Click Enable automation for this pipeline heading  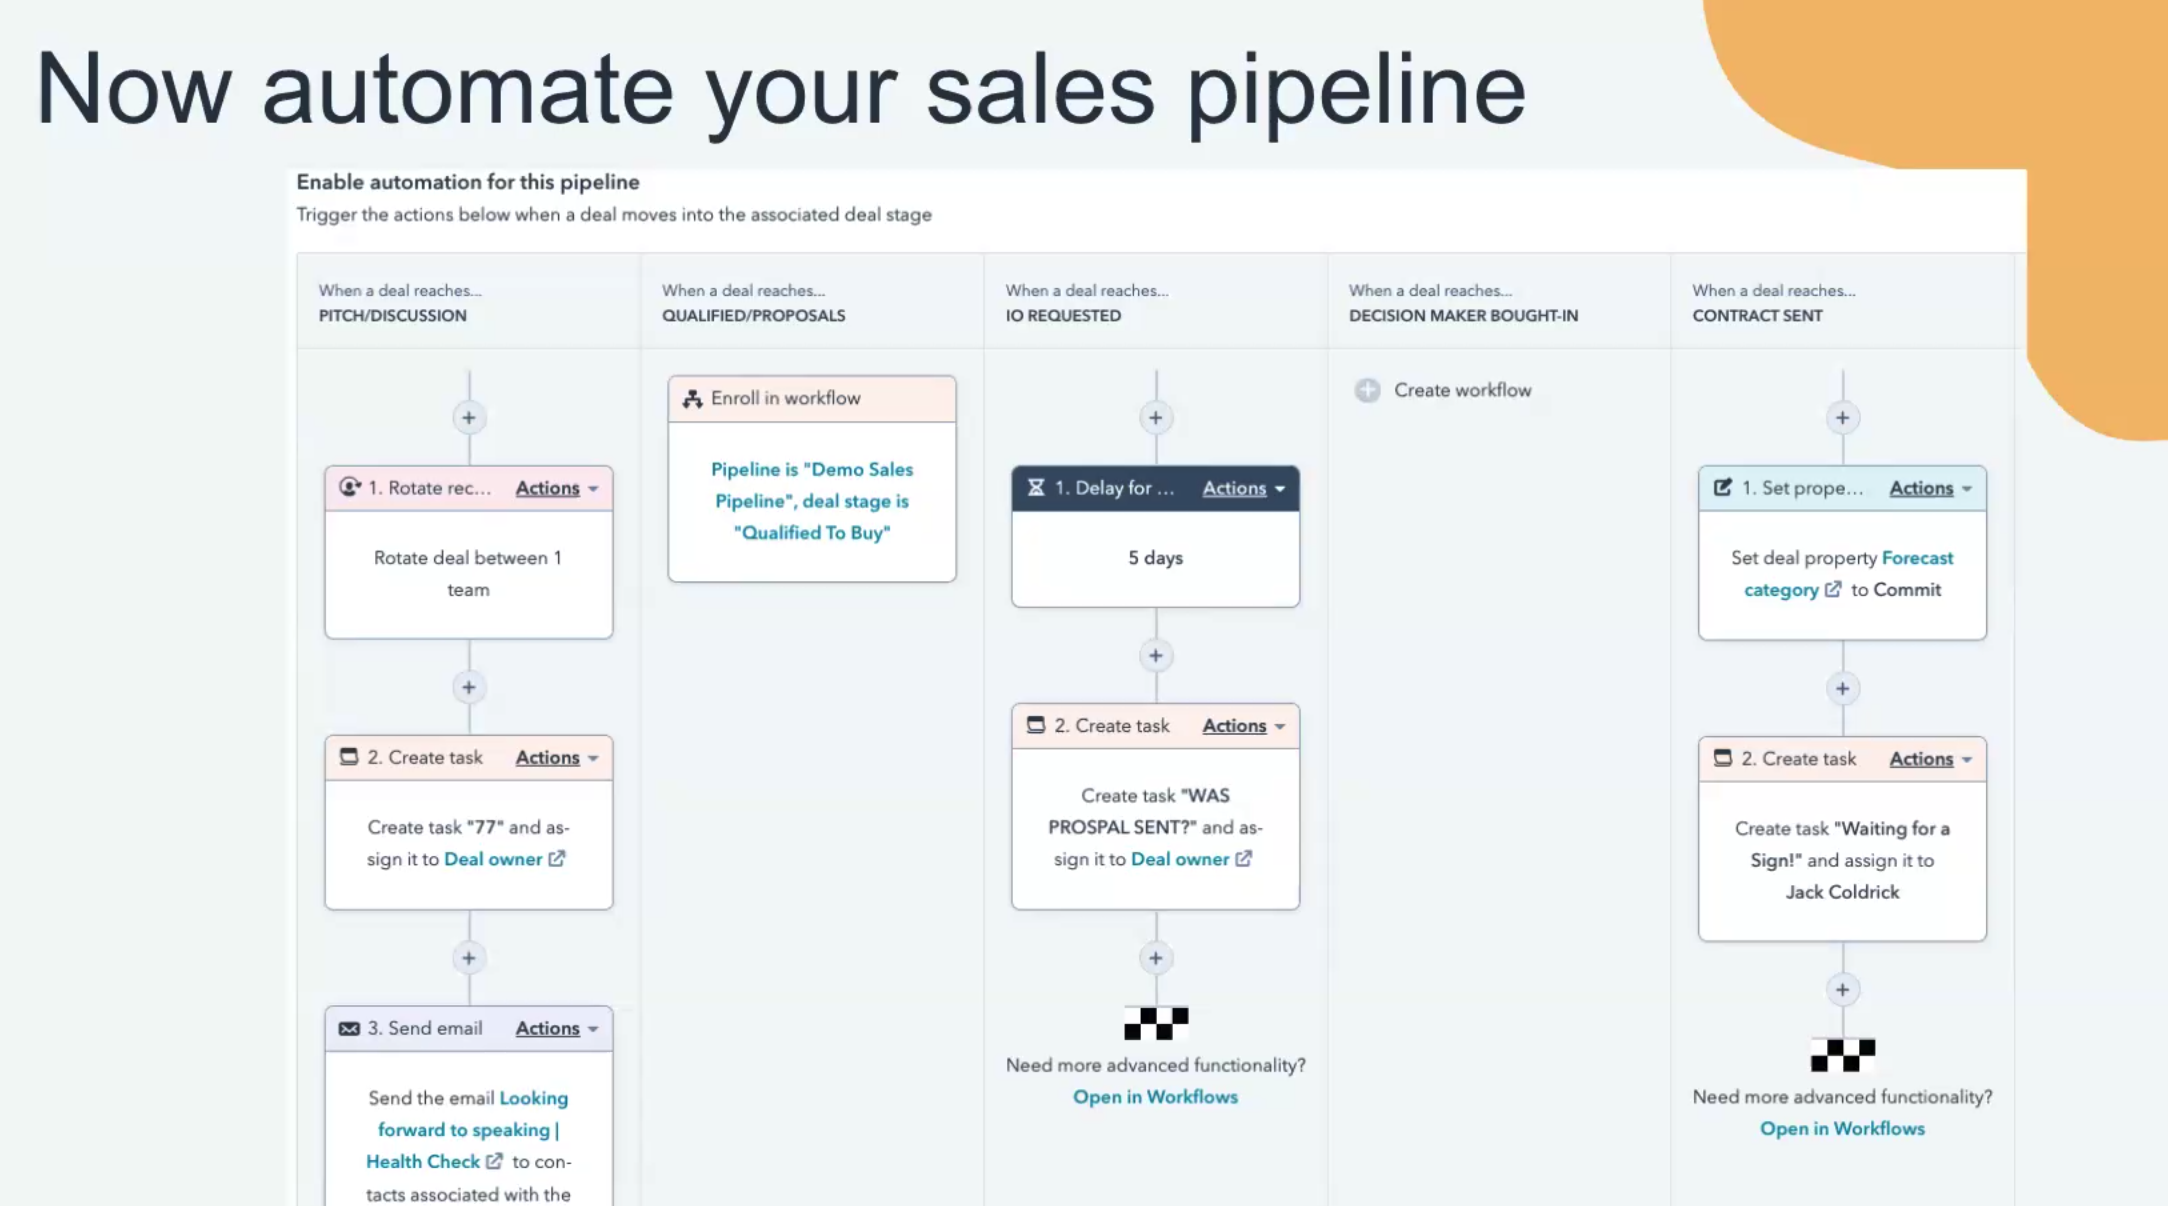tap(468, 182)
